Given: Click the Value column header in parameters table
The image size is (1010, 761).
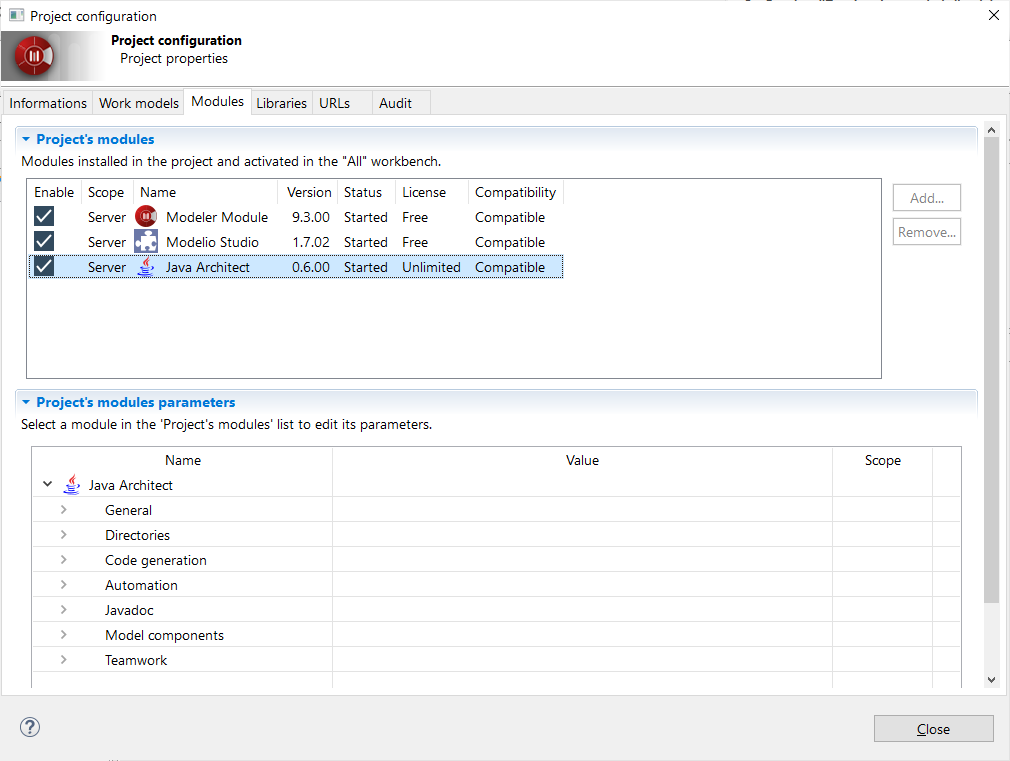Looking at the screenshot, I should pos(582,460).
